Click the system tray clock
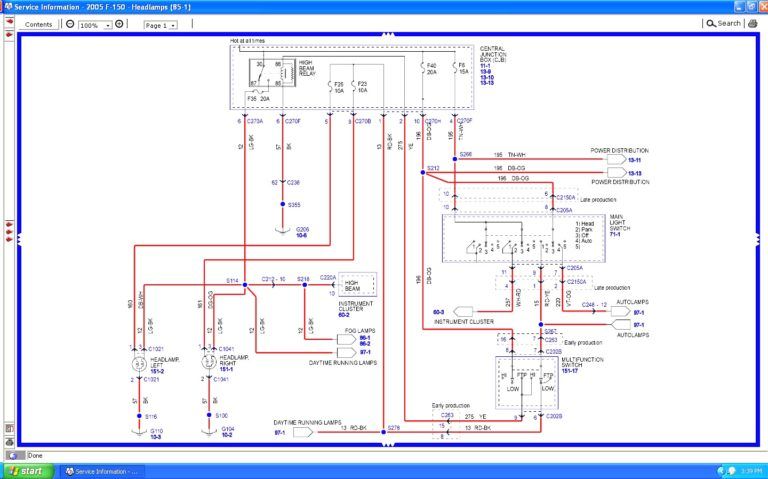This screenshot has height=479, width=768. click(751, 471)
